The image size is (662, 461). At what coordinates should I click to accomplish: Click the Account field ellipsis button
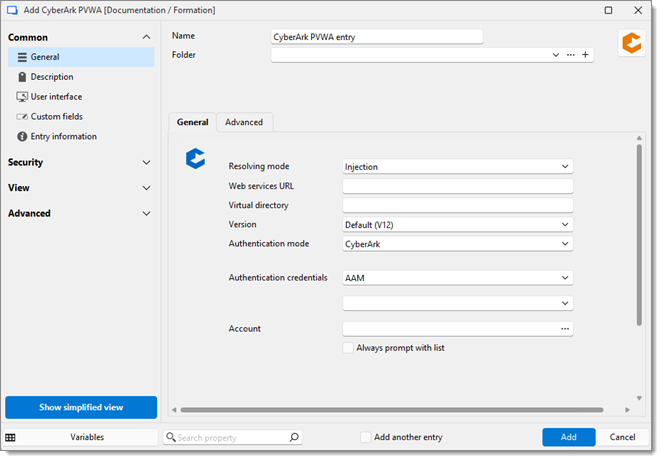(x=565, y=329)
